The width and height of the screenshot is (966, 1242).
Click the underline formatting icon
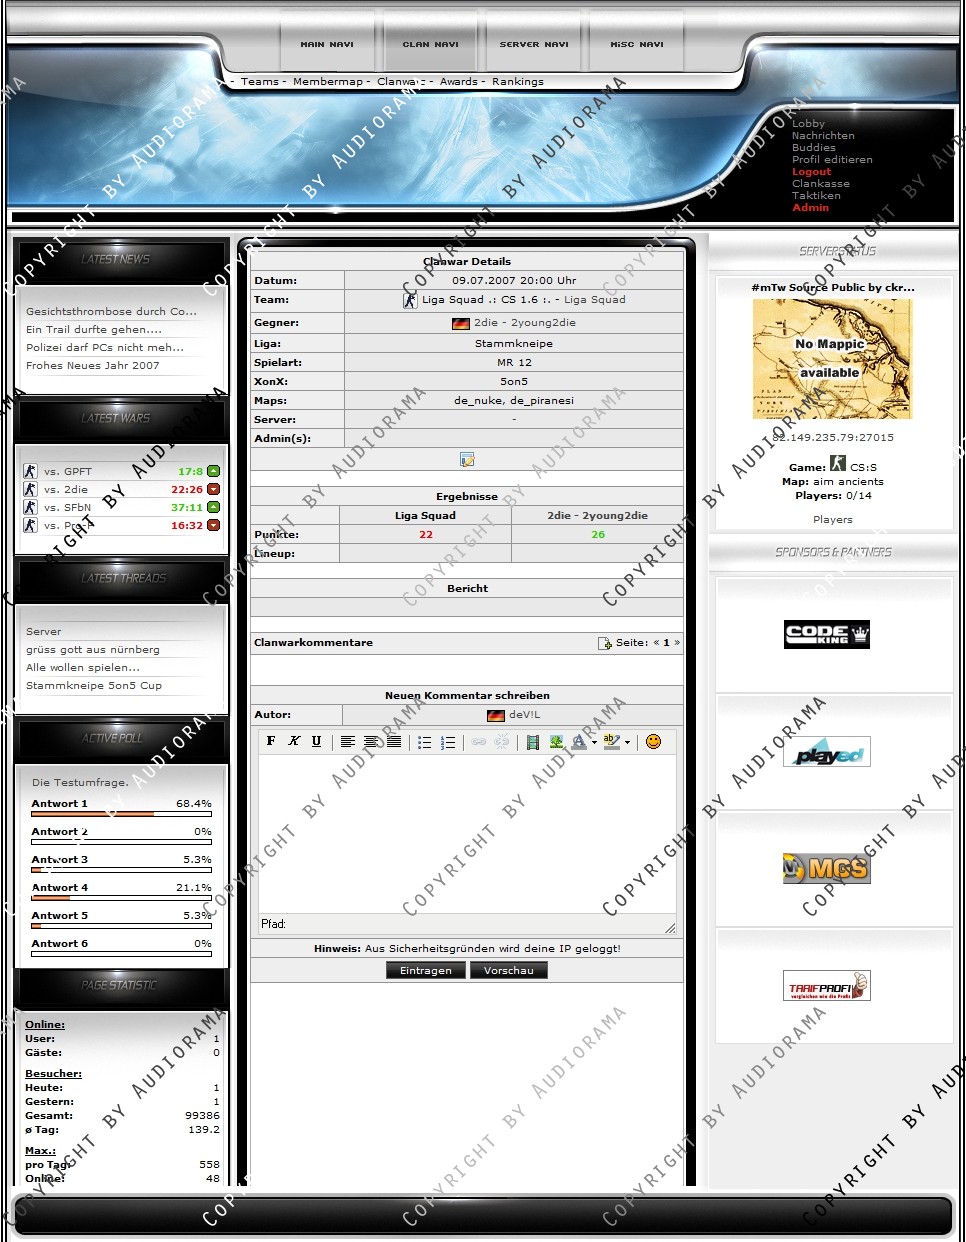click(316, 741)
